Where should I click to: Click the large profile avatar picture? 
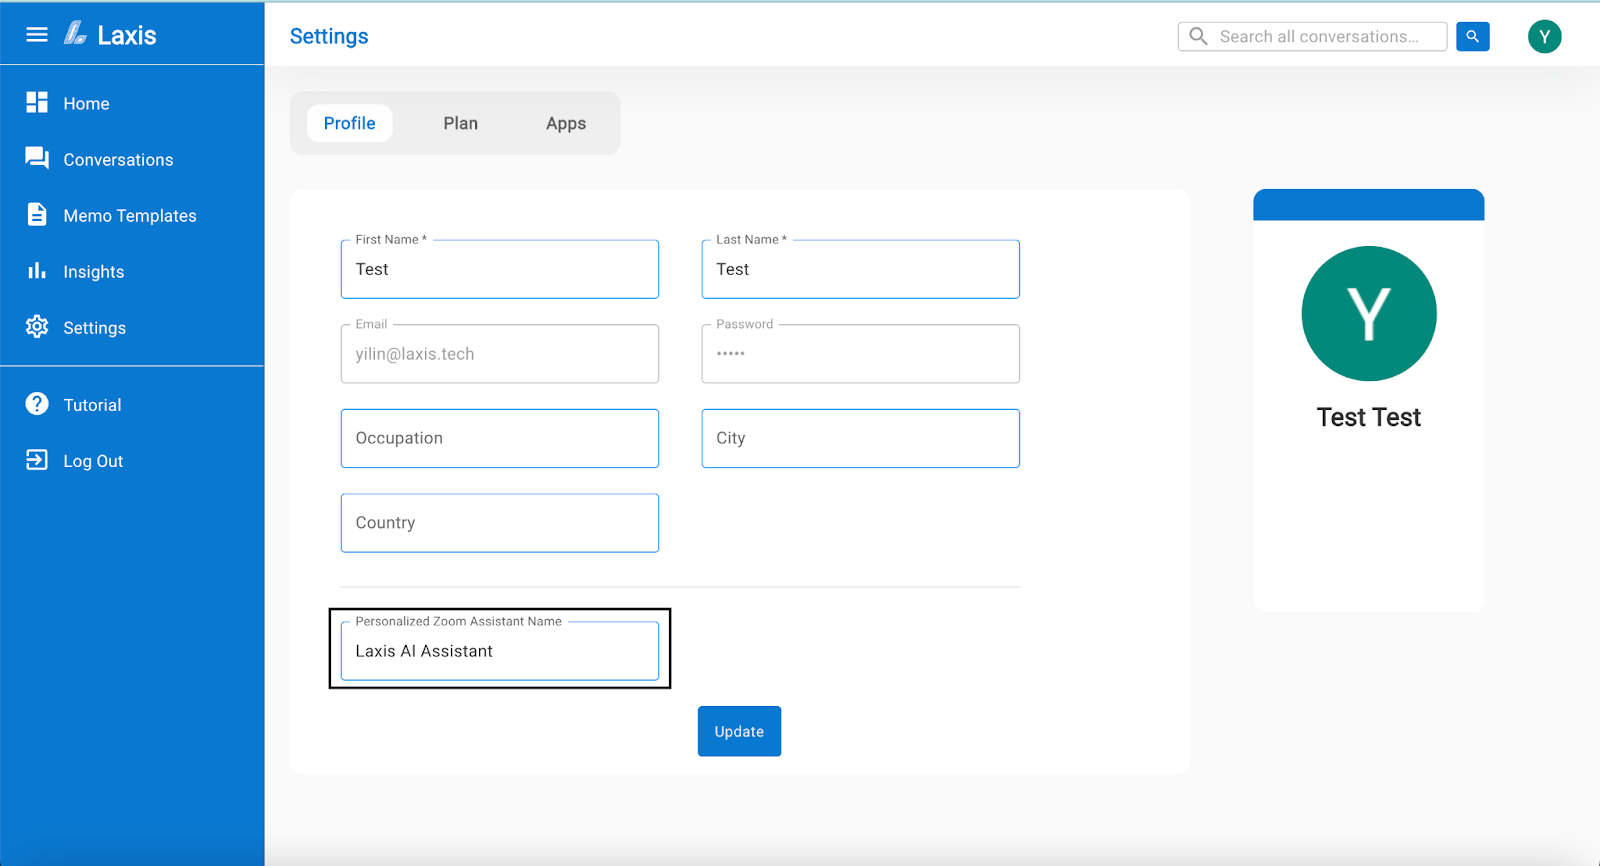click(x=1368, y=313)
